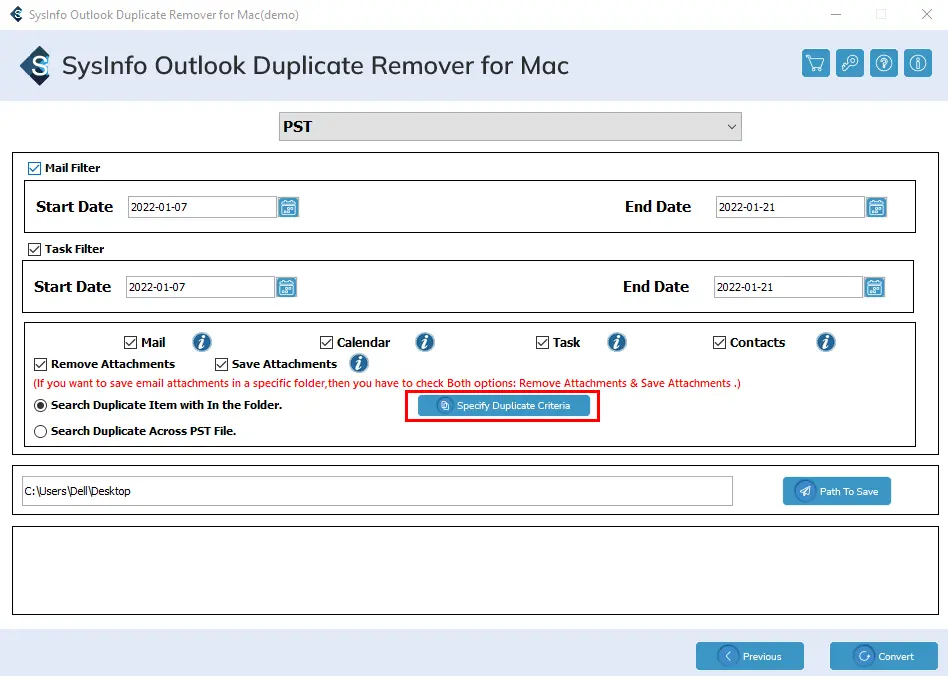Viewport: 948px width, 676px height.
Task: Click the Specify Duplicate Criteria button
Action: (504, 406)
